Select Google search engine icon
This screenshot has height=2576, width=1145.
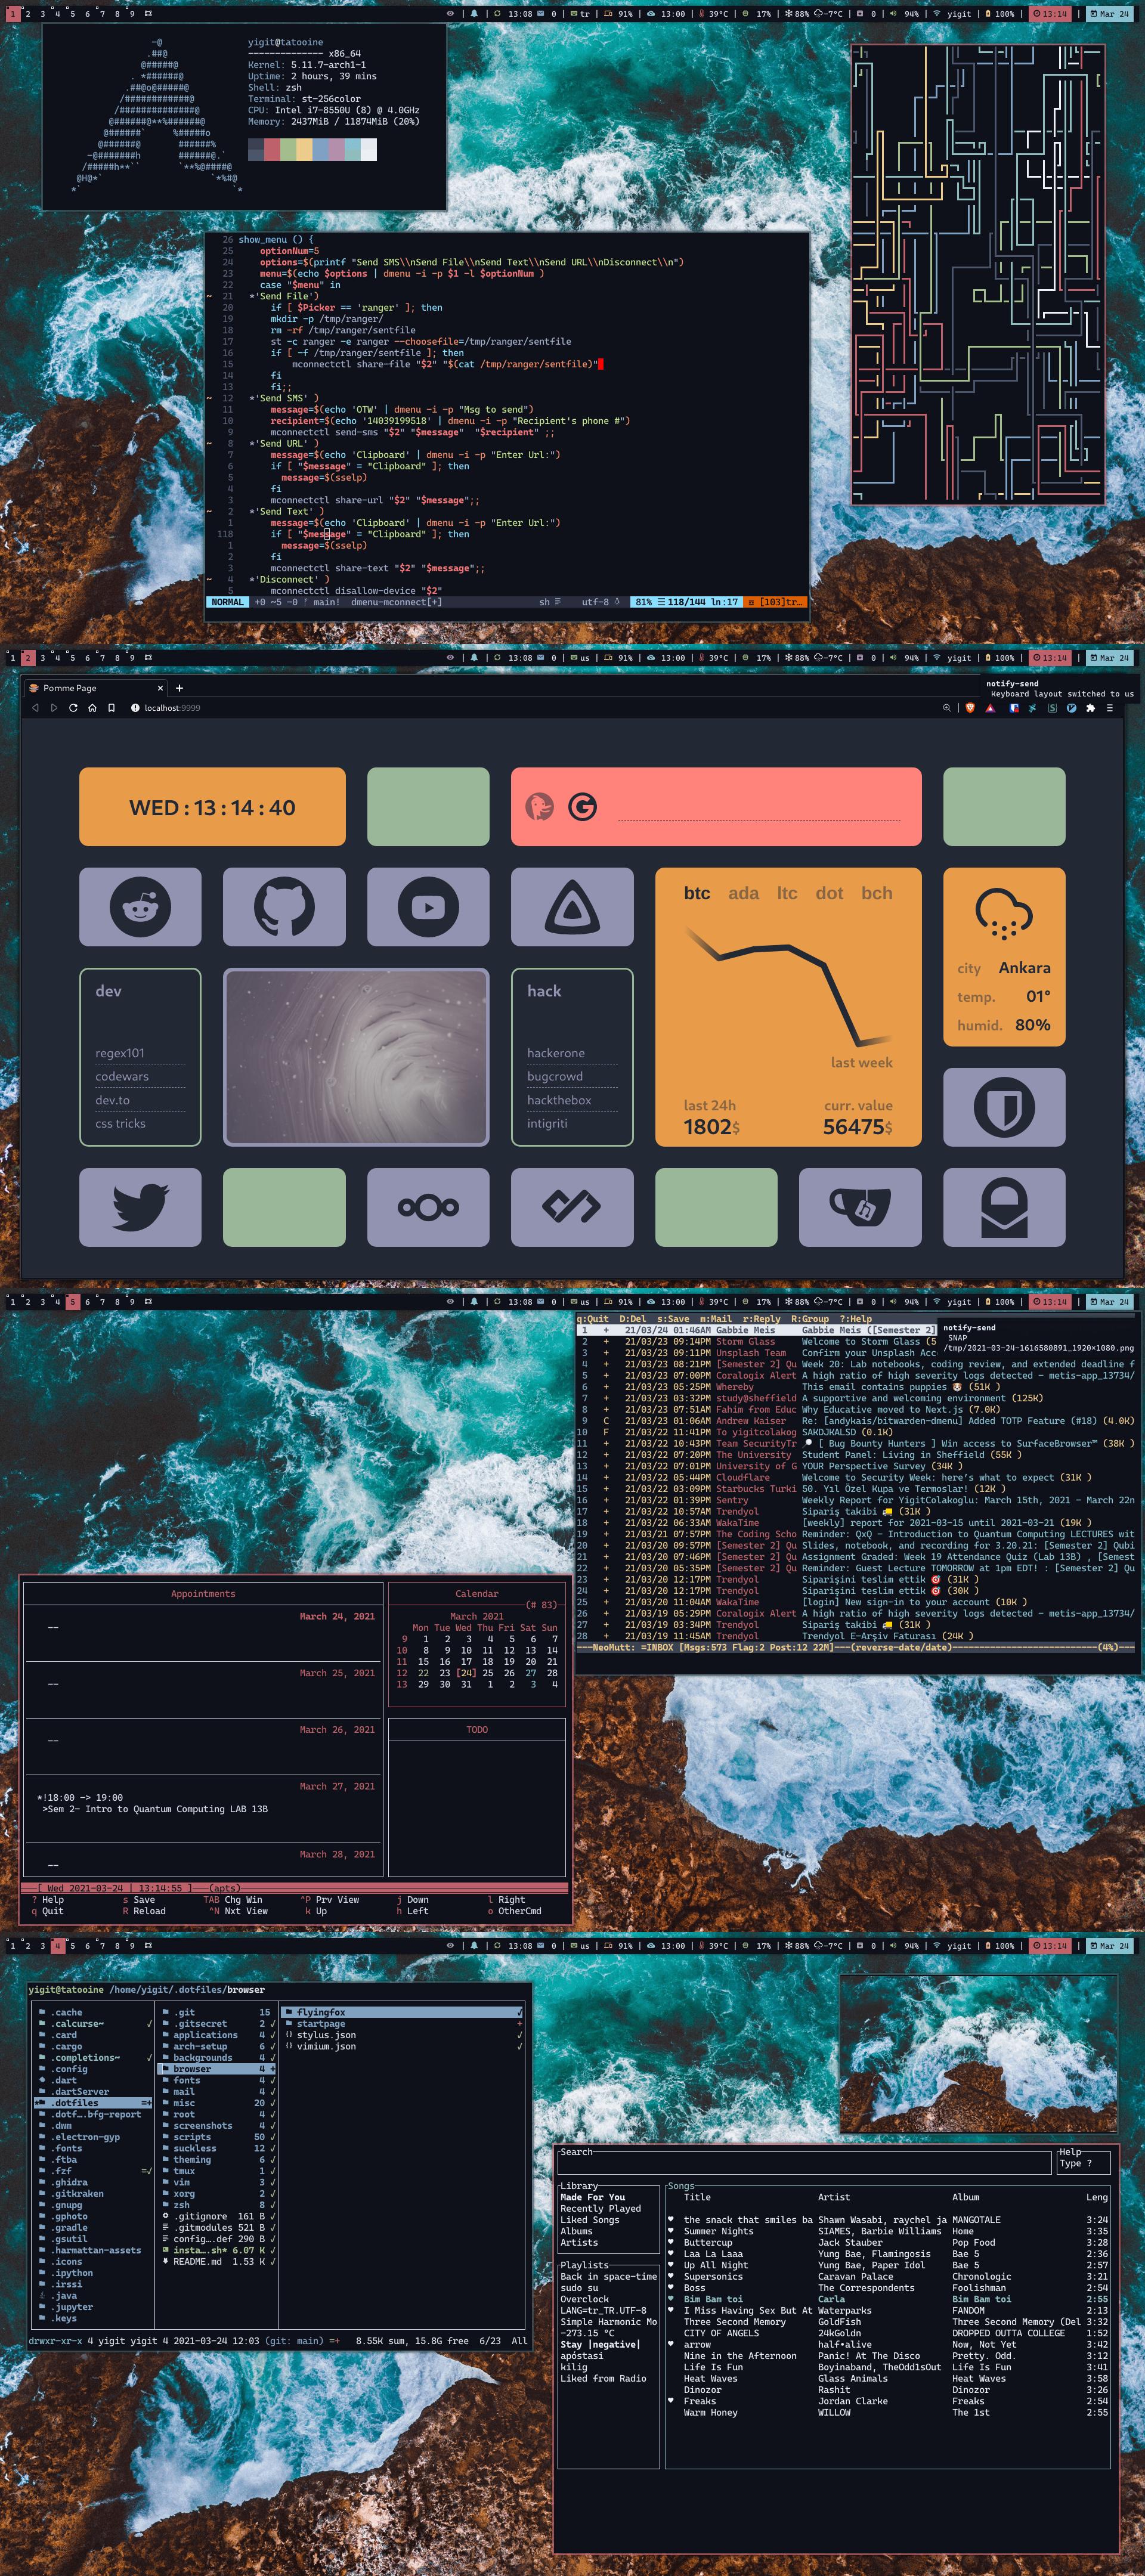[583, 806]
